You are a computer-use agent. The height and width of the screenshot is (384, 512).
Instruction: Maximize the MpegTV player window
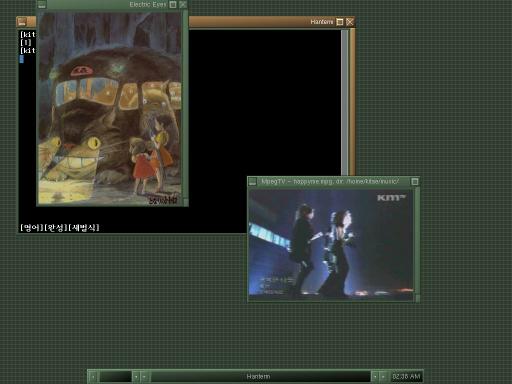click(415, 182)
